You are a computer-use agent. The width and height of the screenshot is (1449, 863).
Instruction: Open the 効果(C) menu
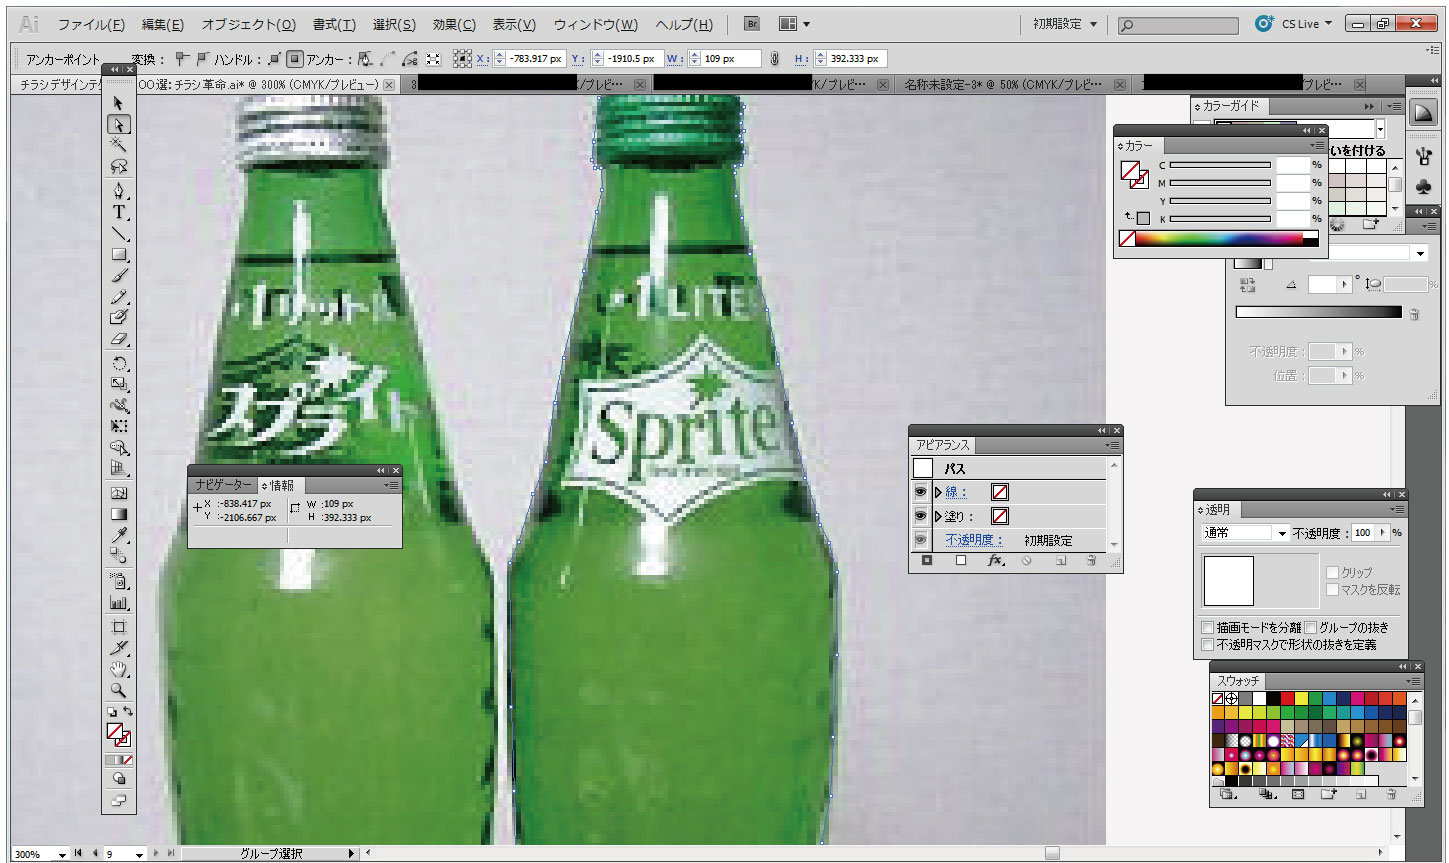[x=454, y=24]
